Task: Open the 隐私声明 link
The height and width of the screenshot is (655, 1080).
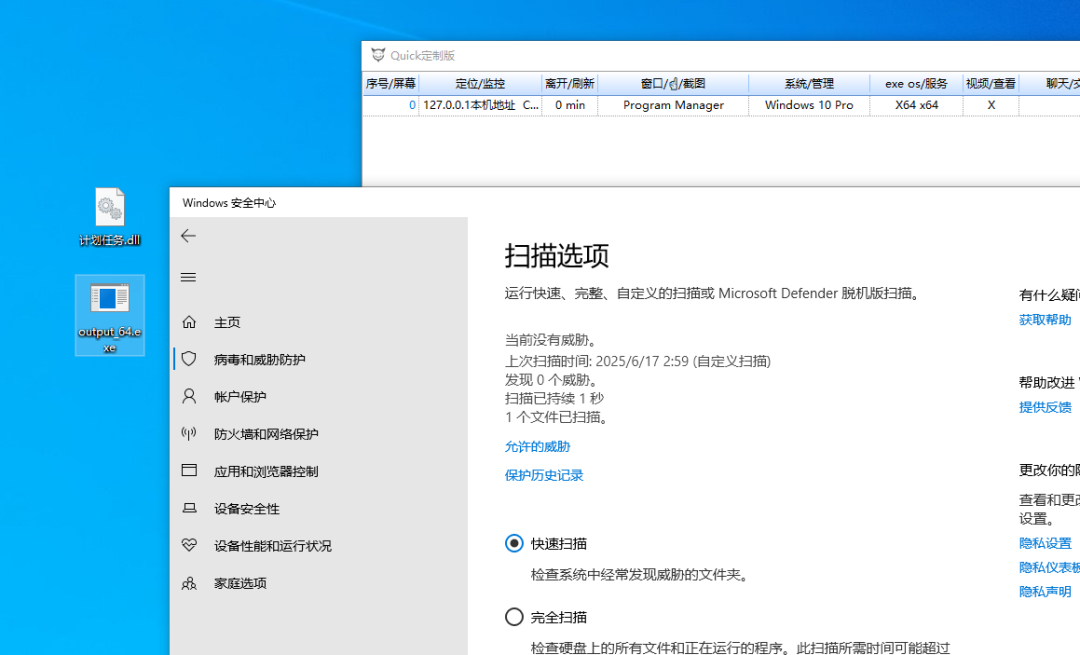Action: coord(1045,592)
